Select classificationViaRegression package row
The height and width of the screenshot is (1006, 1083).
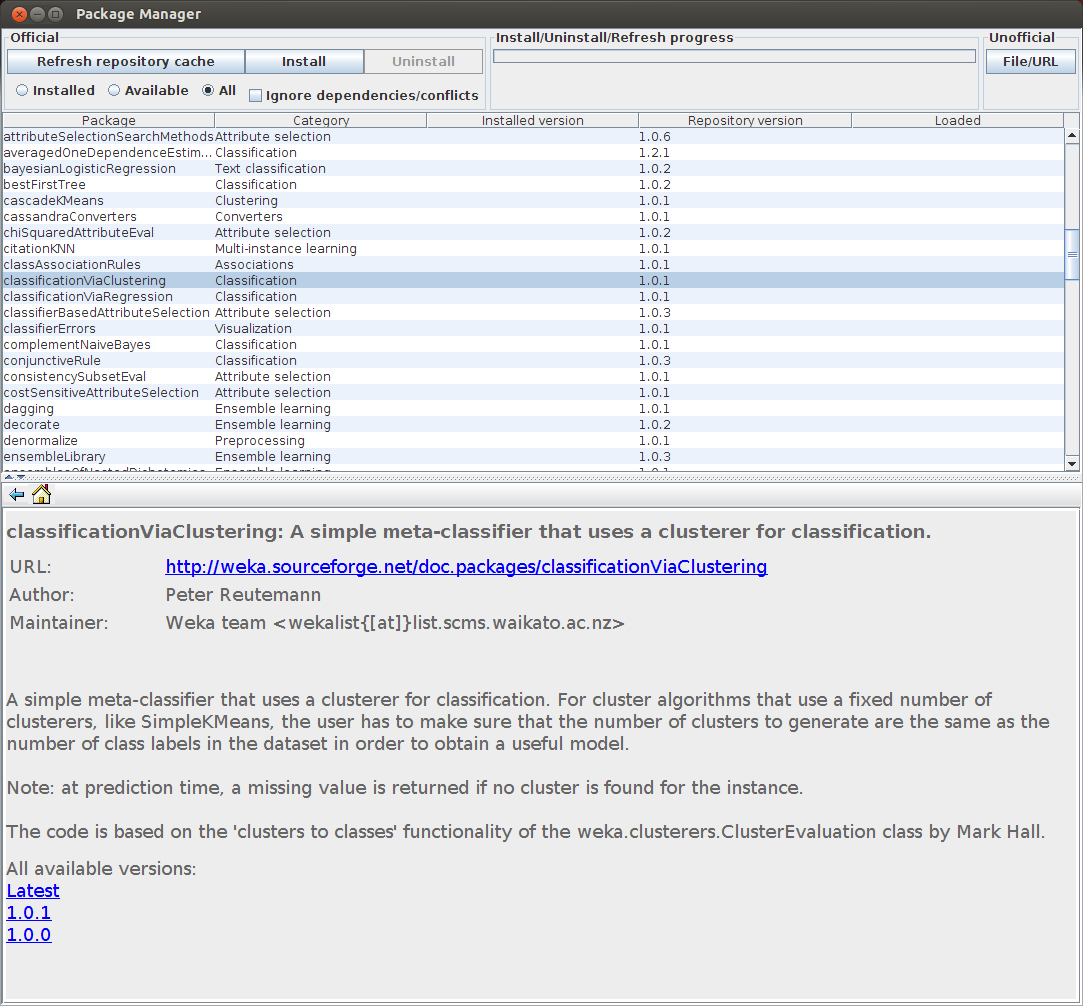[x=533, y=296]
